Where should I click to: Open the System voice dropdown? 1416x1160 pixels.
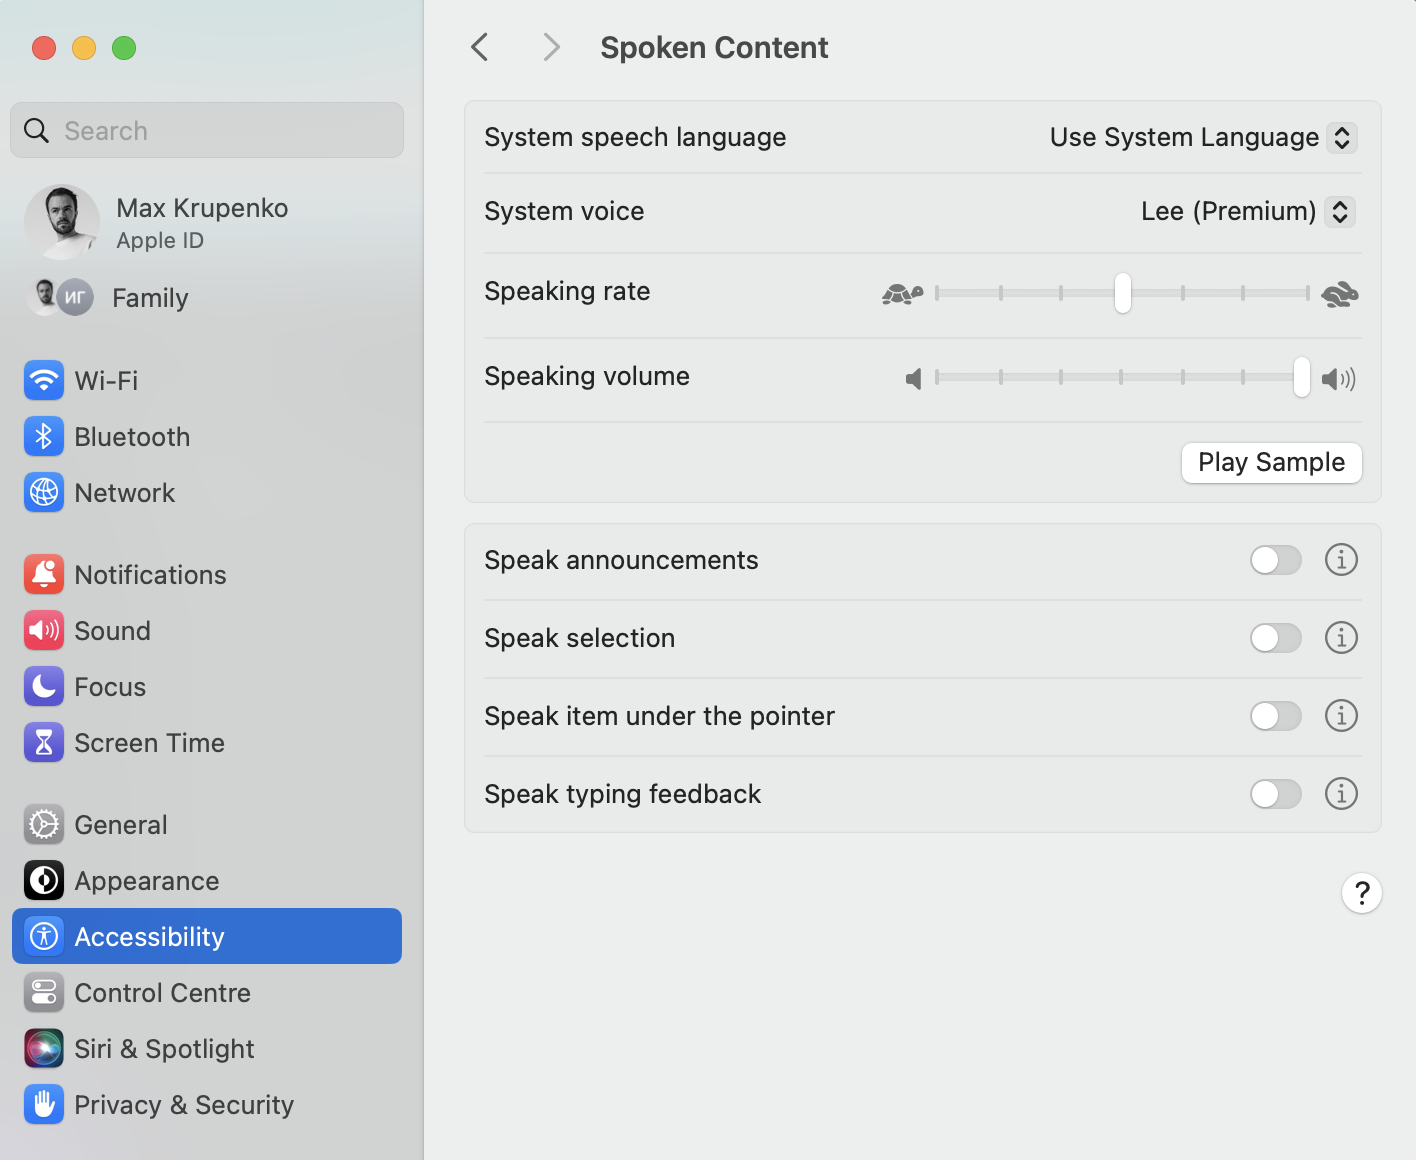coord(1339,211)
